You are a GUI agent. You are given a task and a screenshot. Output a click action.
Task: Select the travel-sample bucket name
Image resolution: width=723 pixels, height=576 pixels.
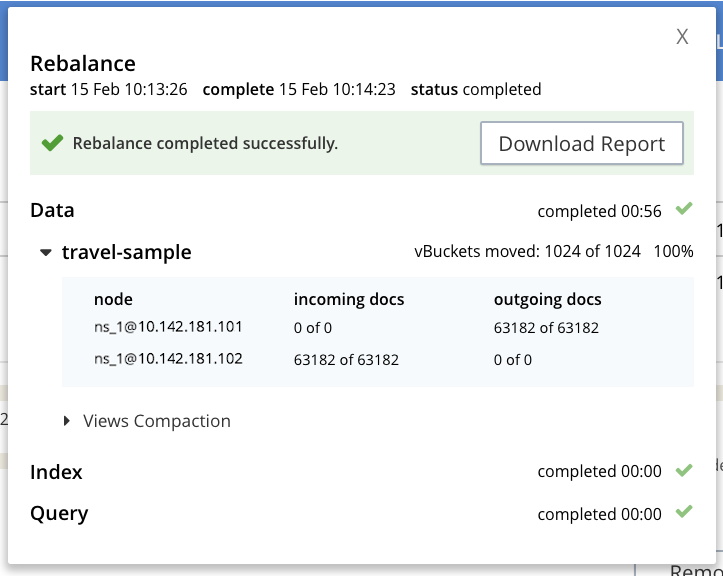(126, 252)
